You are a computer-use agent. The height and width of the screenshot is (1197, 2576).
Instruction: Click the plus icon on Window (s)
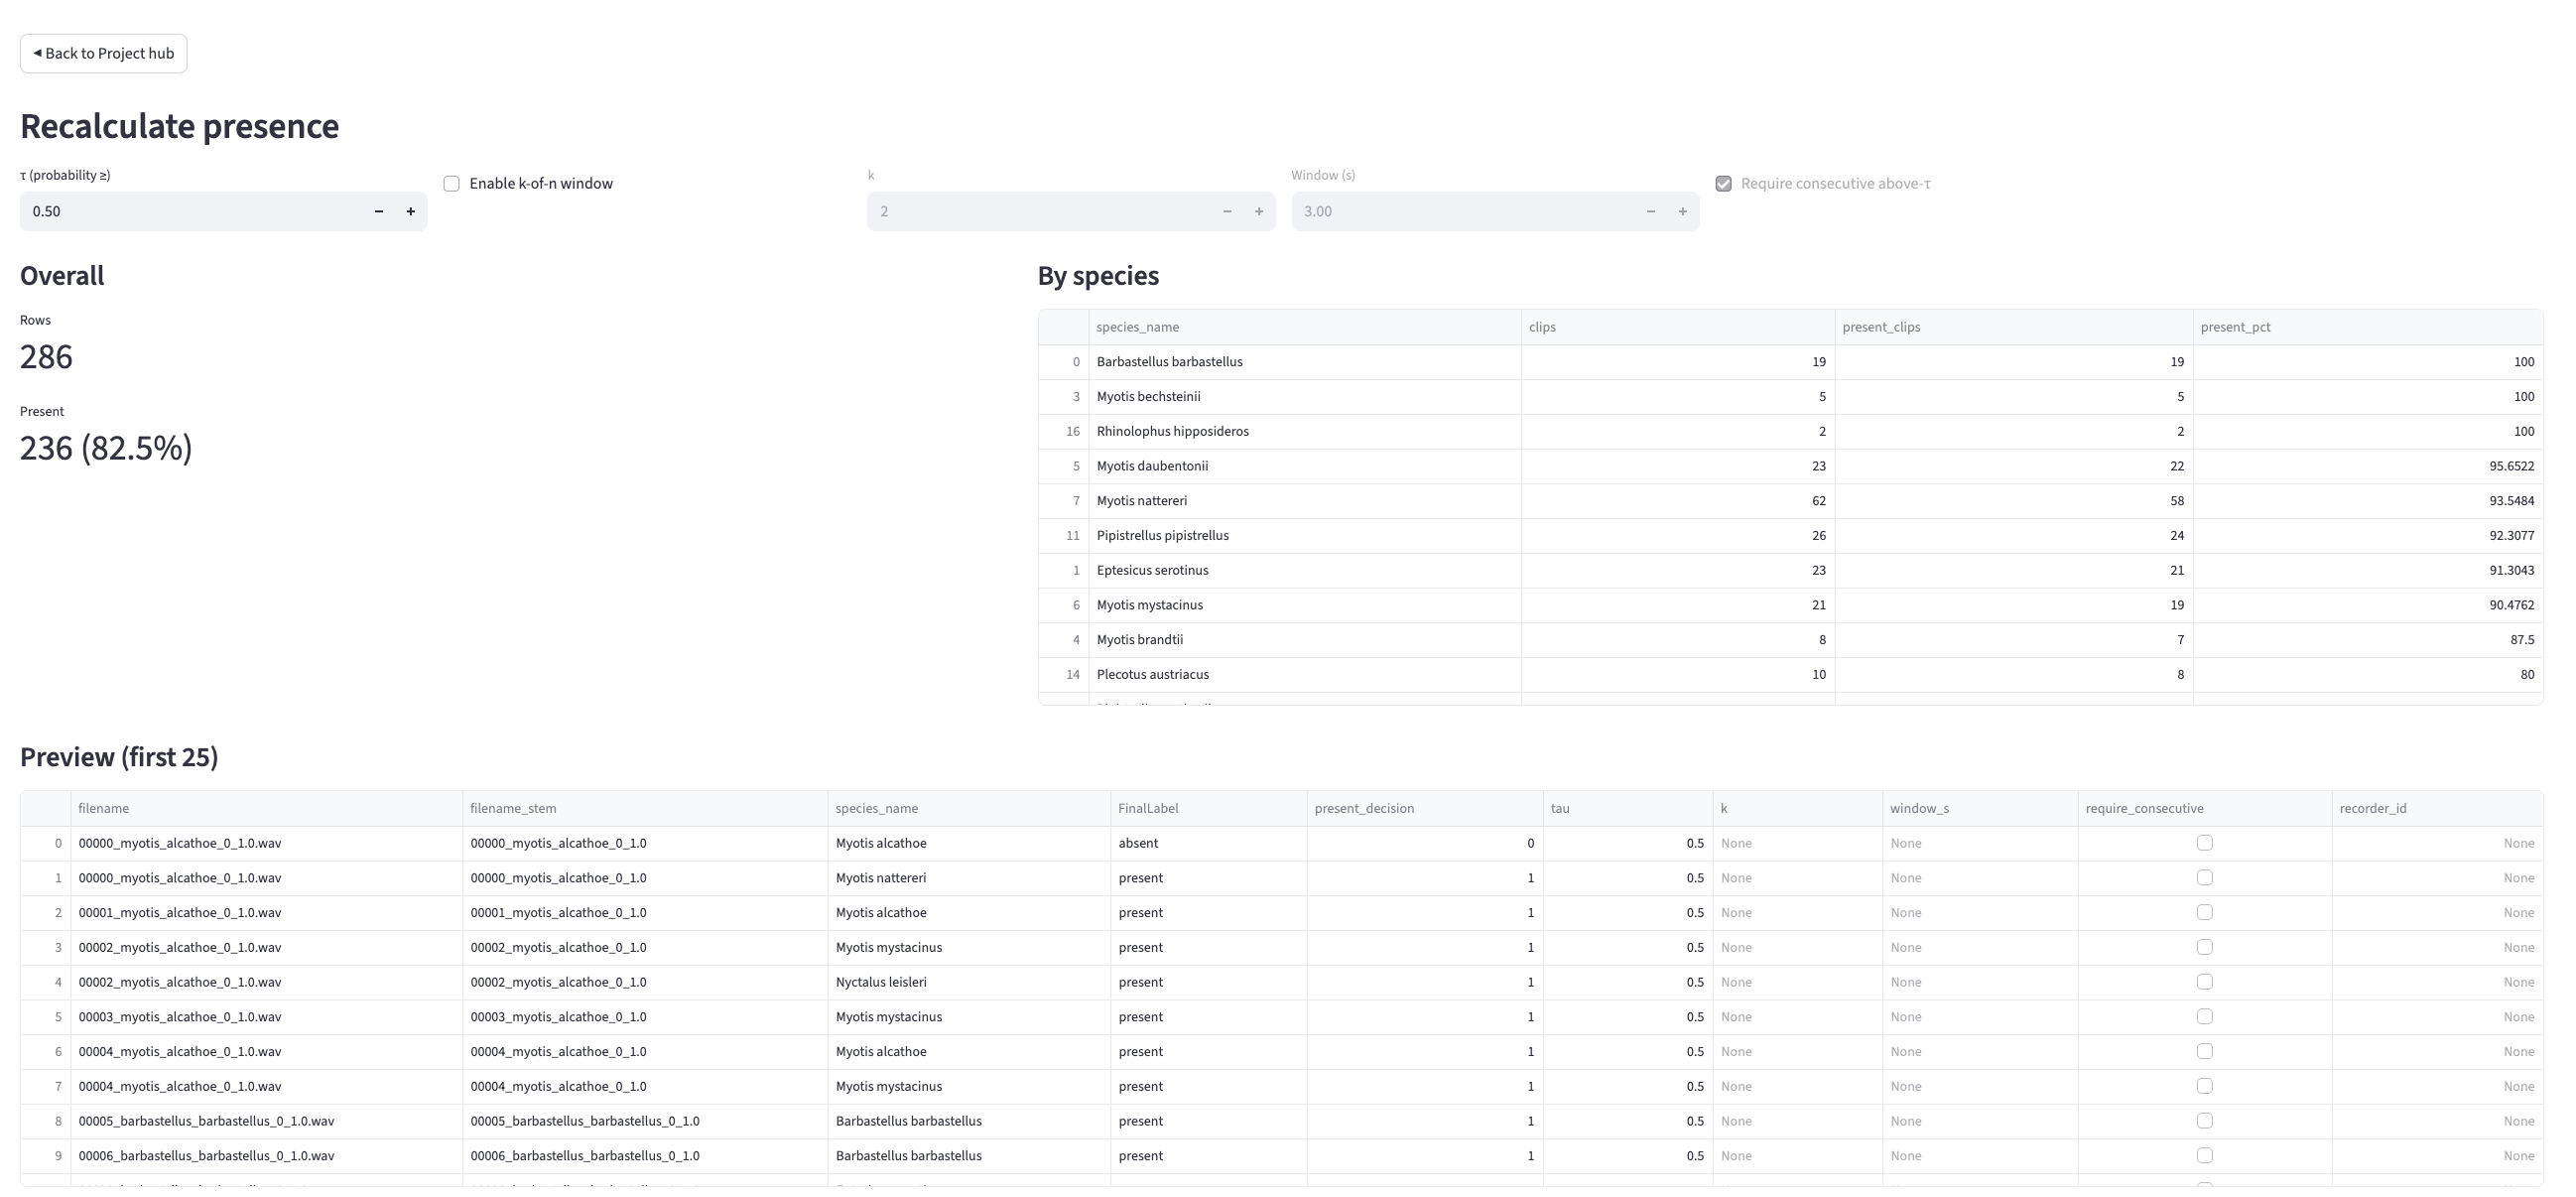[1682, 211]
